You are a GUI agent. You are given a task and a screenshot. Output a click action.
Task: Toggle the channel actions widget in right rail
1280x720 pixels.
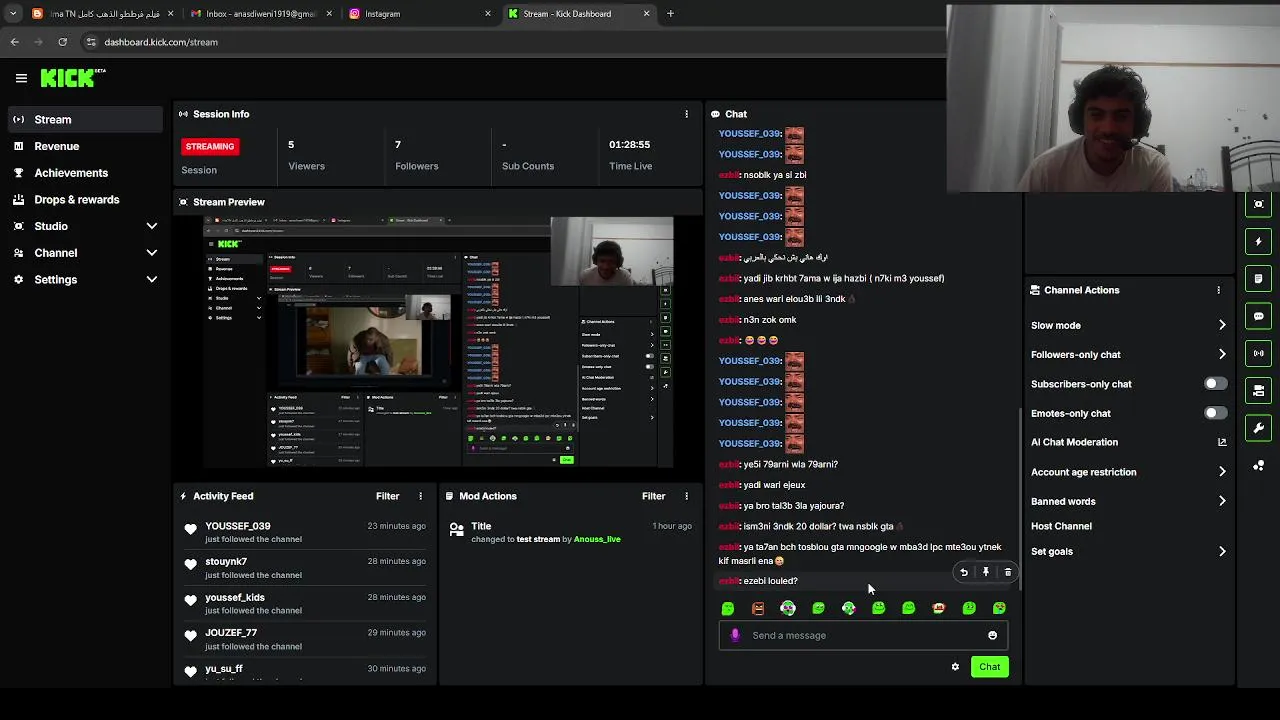pyautogui.click(x=1259, y=390)
